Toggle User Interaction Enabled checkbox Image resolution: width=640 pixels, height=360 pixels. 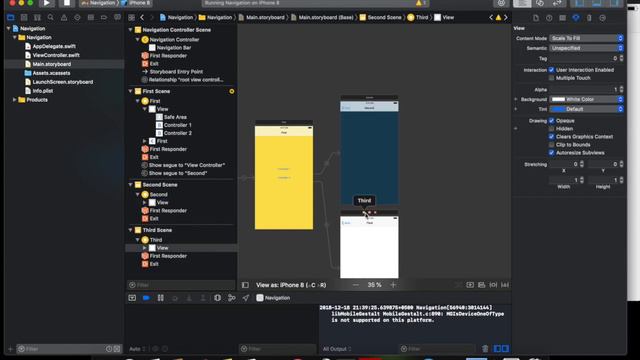coord(551,70)
